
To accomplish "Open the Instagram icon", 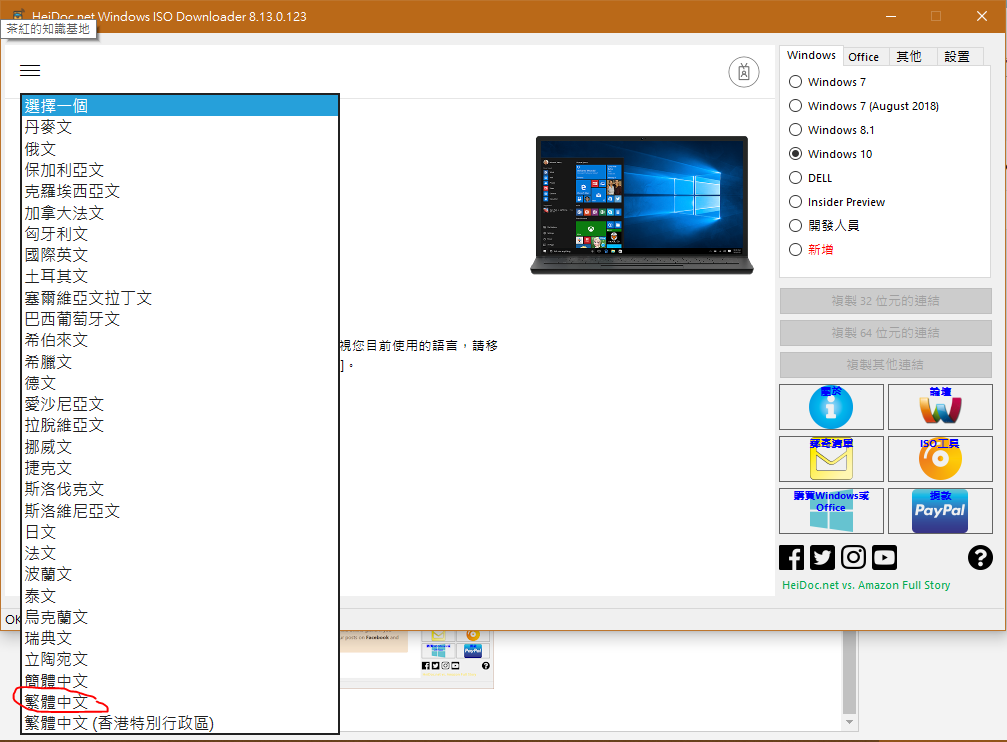I will (853, 558).
